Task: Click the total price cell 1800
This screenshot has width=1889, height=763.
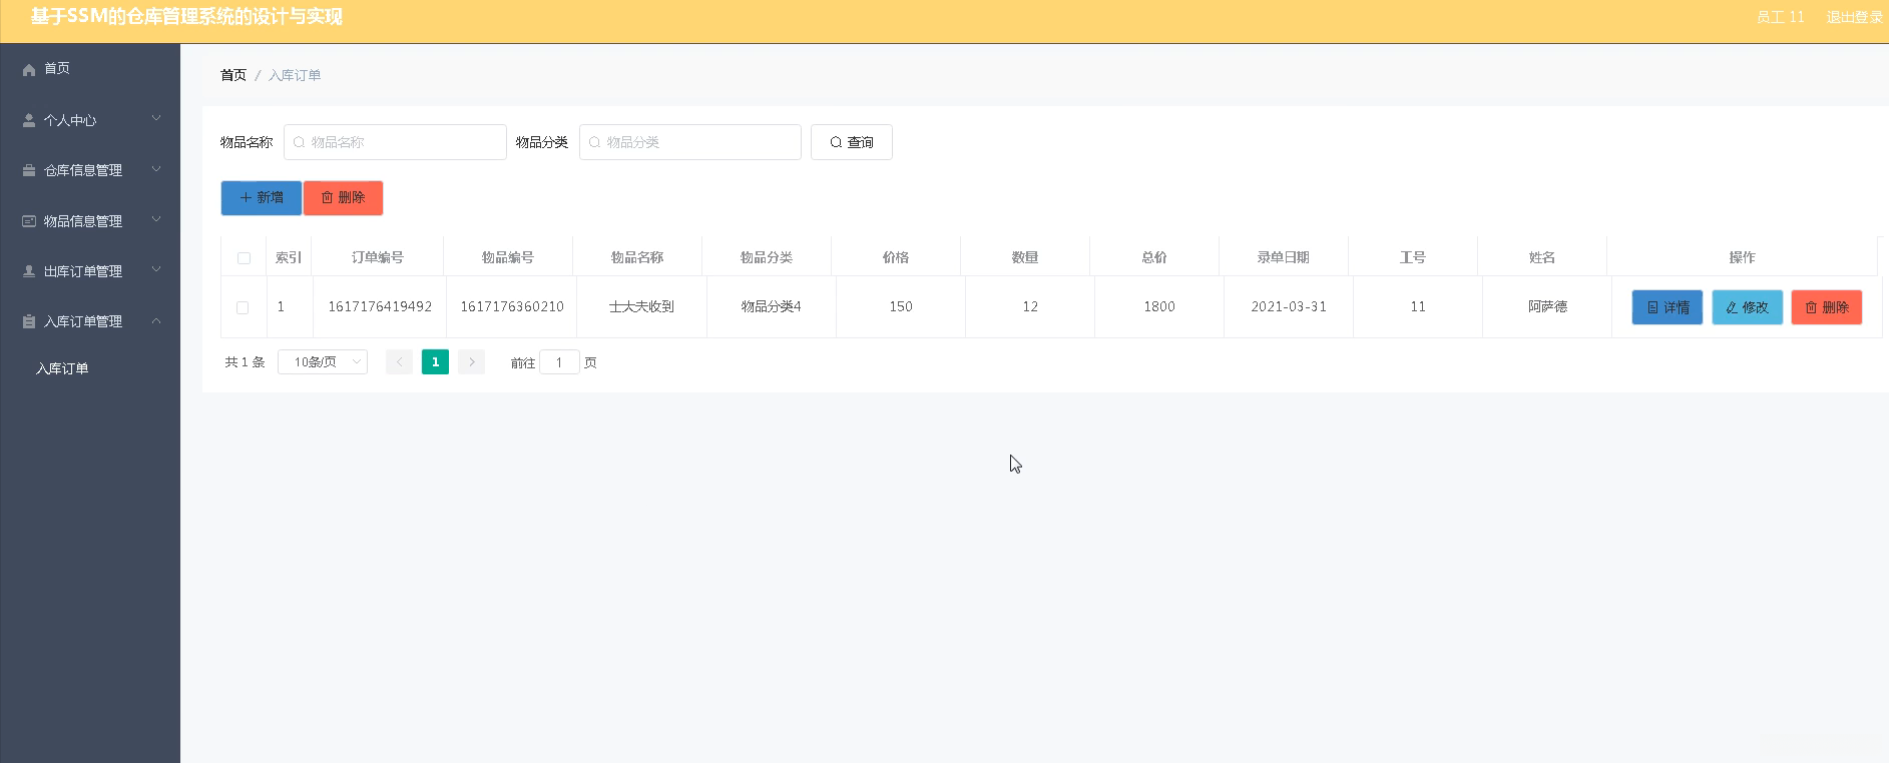Action: [1159, 307]
